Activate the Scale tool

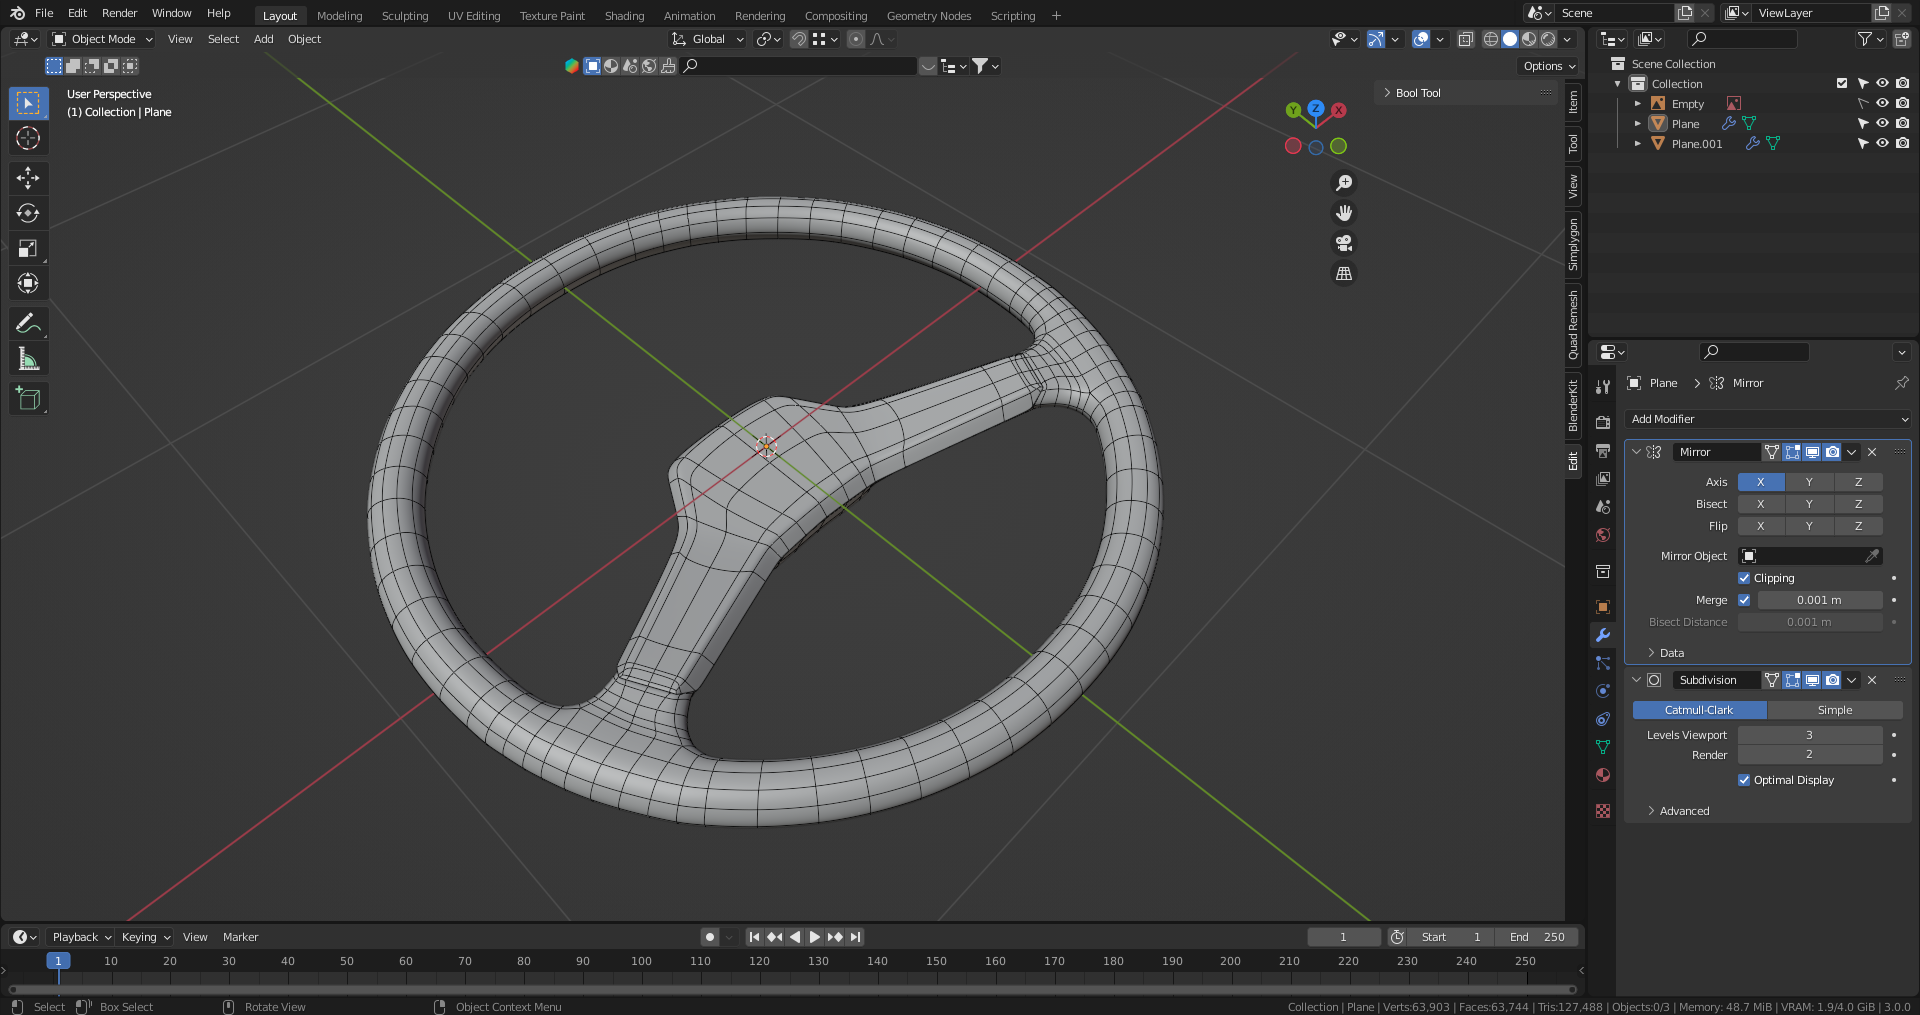click(x=28, y=249)
